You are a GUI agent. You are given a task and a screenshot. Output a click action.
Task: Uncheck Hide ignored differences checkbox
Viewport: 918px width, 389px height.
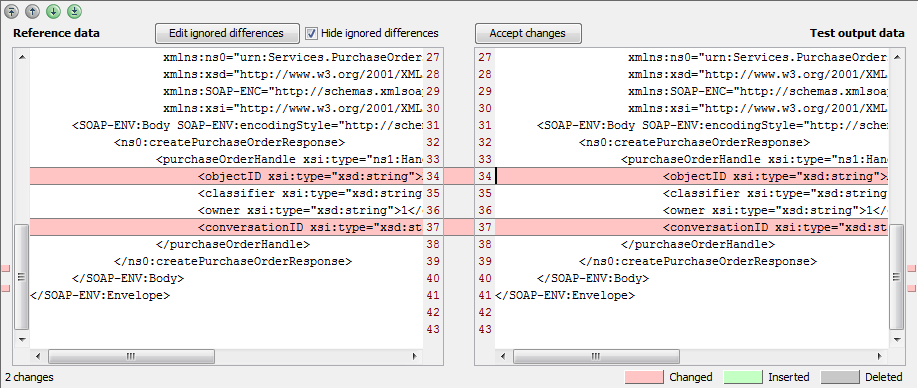311,33
